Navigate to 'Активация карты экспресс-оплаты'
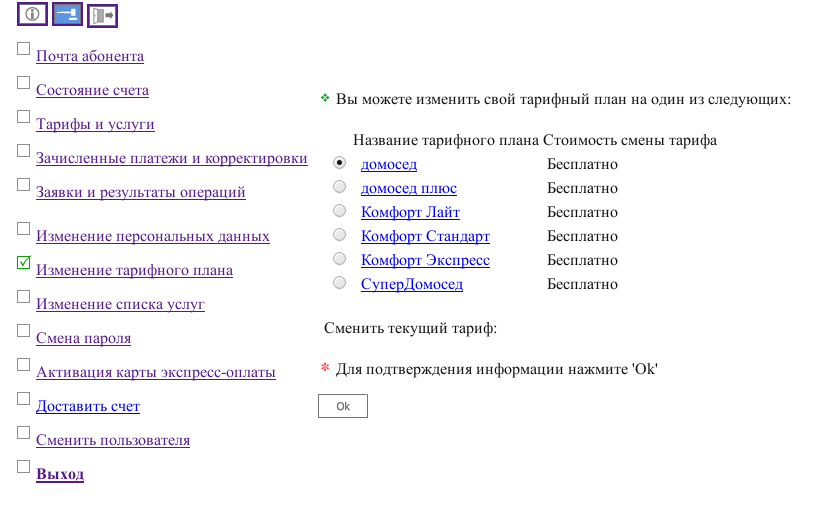This screenshot has width=818, height=509. (x=156, y=372)
